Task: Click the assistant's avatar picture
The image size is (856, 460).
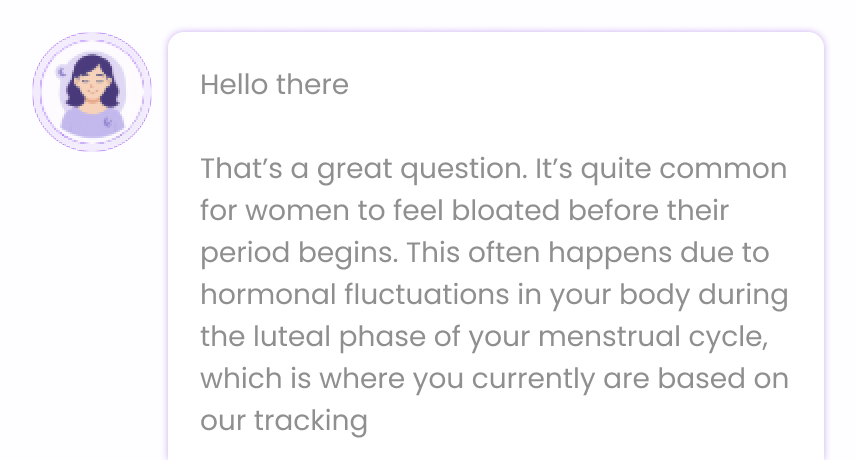Action: click(x=91, y=92)
